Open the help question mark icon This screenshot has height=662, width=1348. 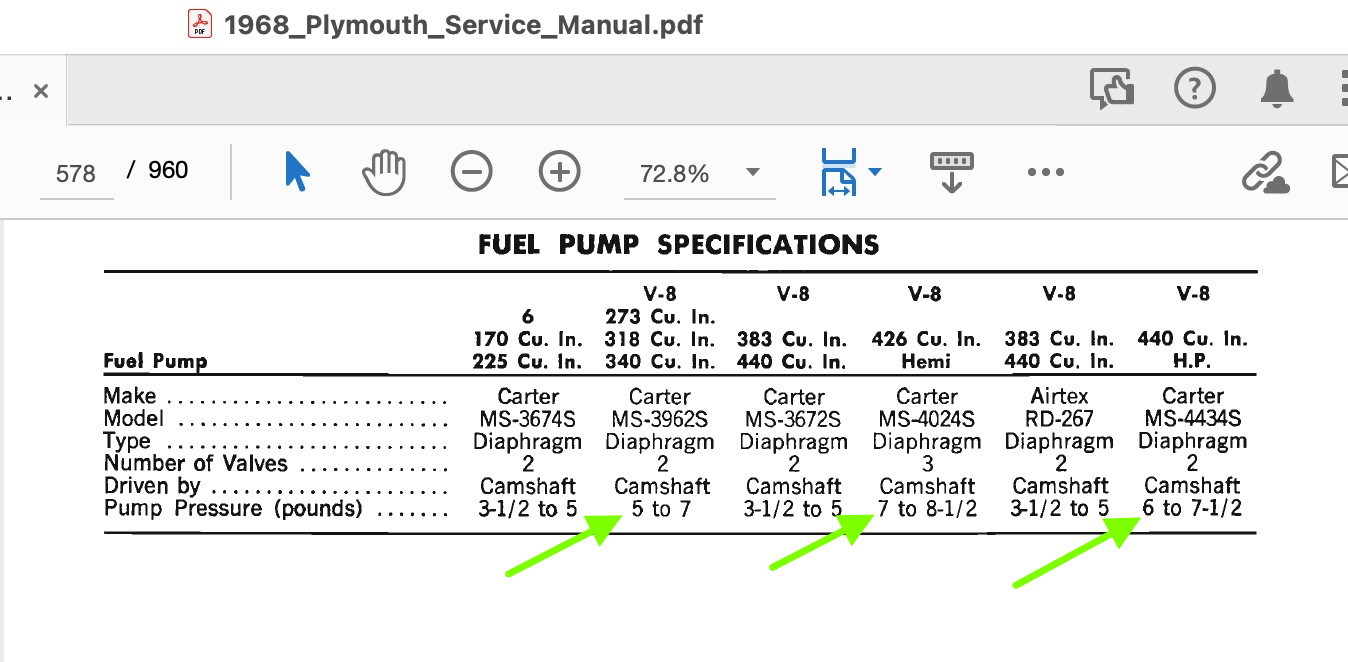[1194, 90]
